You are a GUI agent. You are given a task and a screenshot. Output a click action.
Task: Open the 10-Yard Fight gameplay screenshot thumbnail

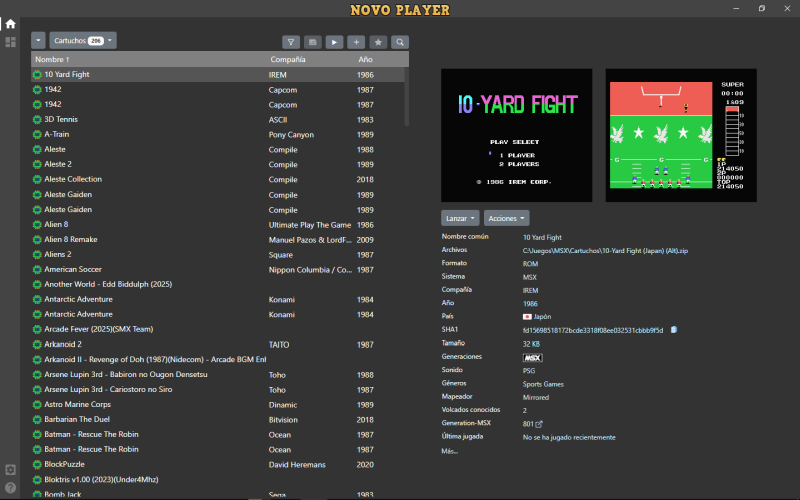(x=681, y=135)
